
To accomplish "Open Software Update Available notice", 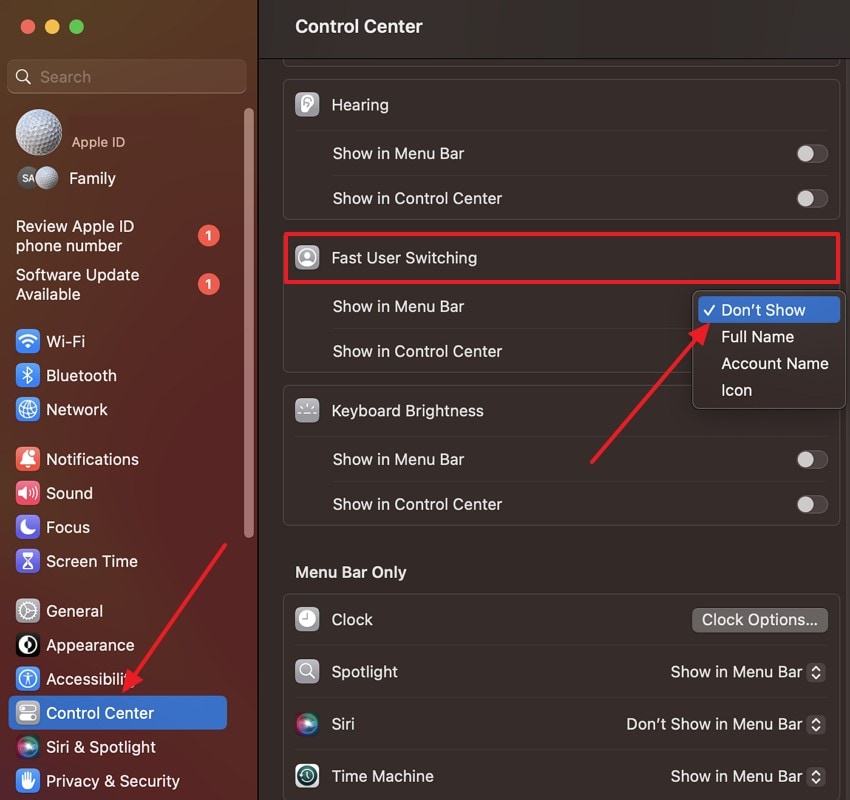I will point(118,285).
